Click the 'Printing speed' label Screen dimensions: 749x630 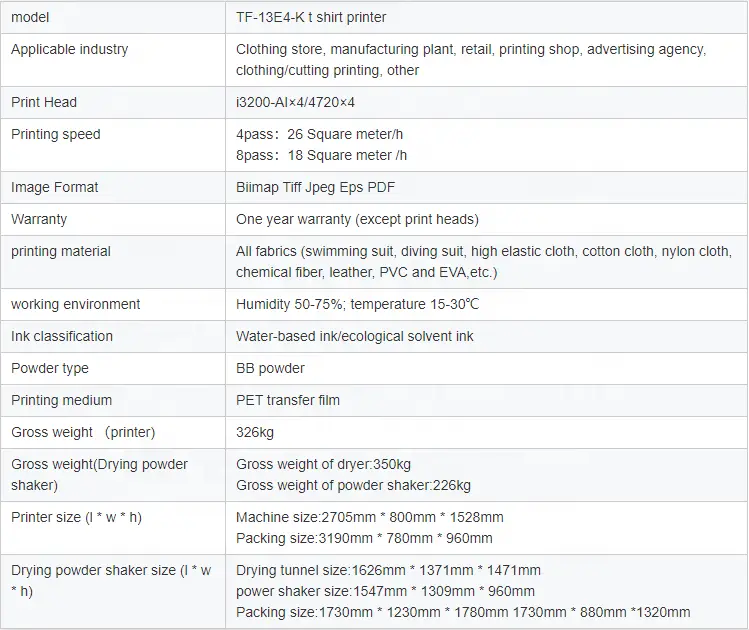tap(56, 134)
